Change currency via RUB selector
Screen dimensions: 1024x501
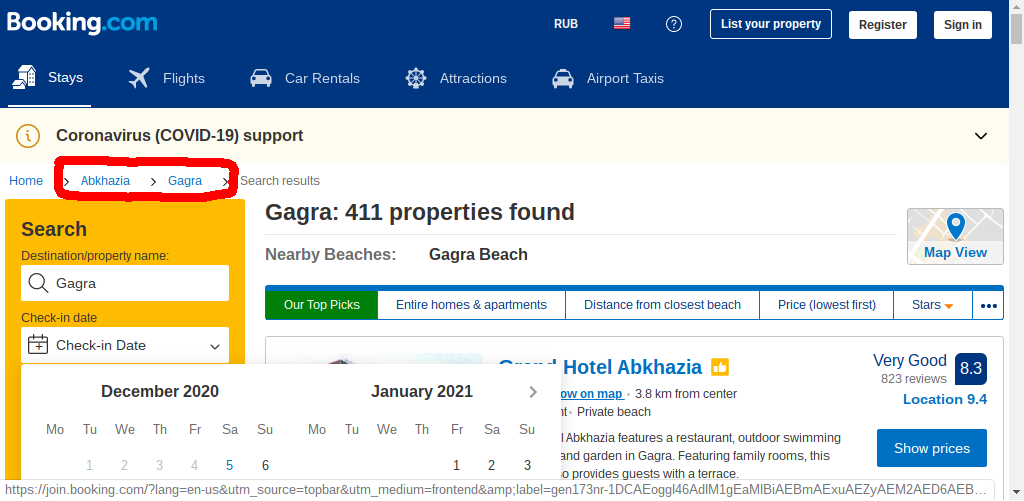(566, 24)
